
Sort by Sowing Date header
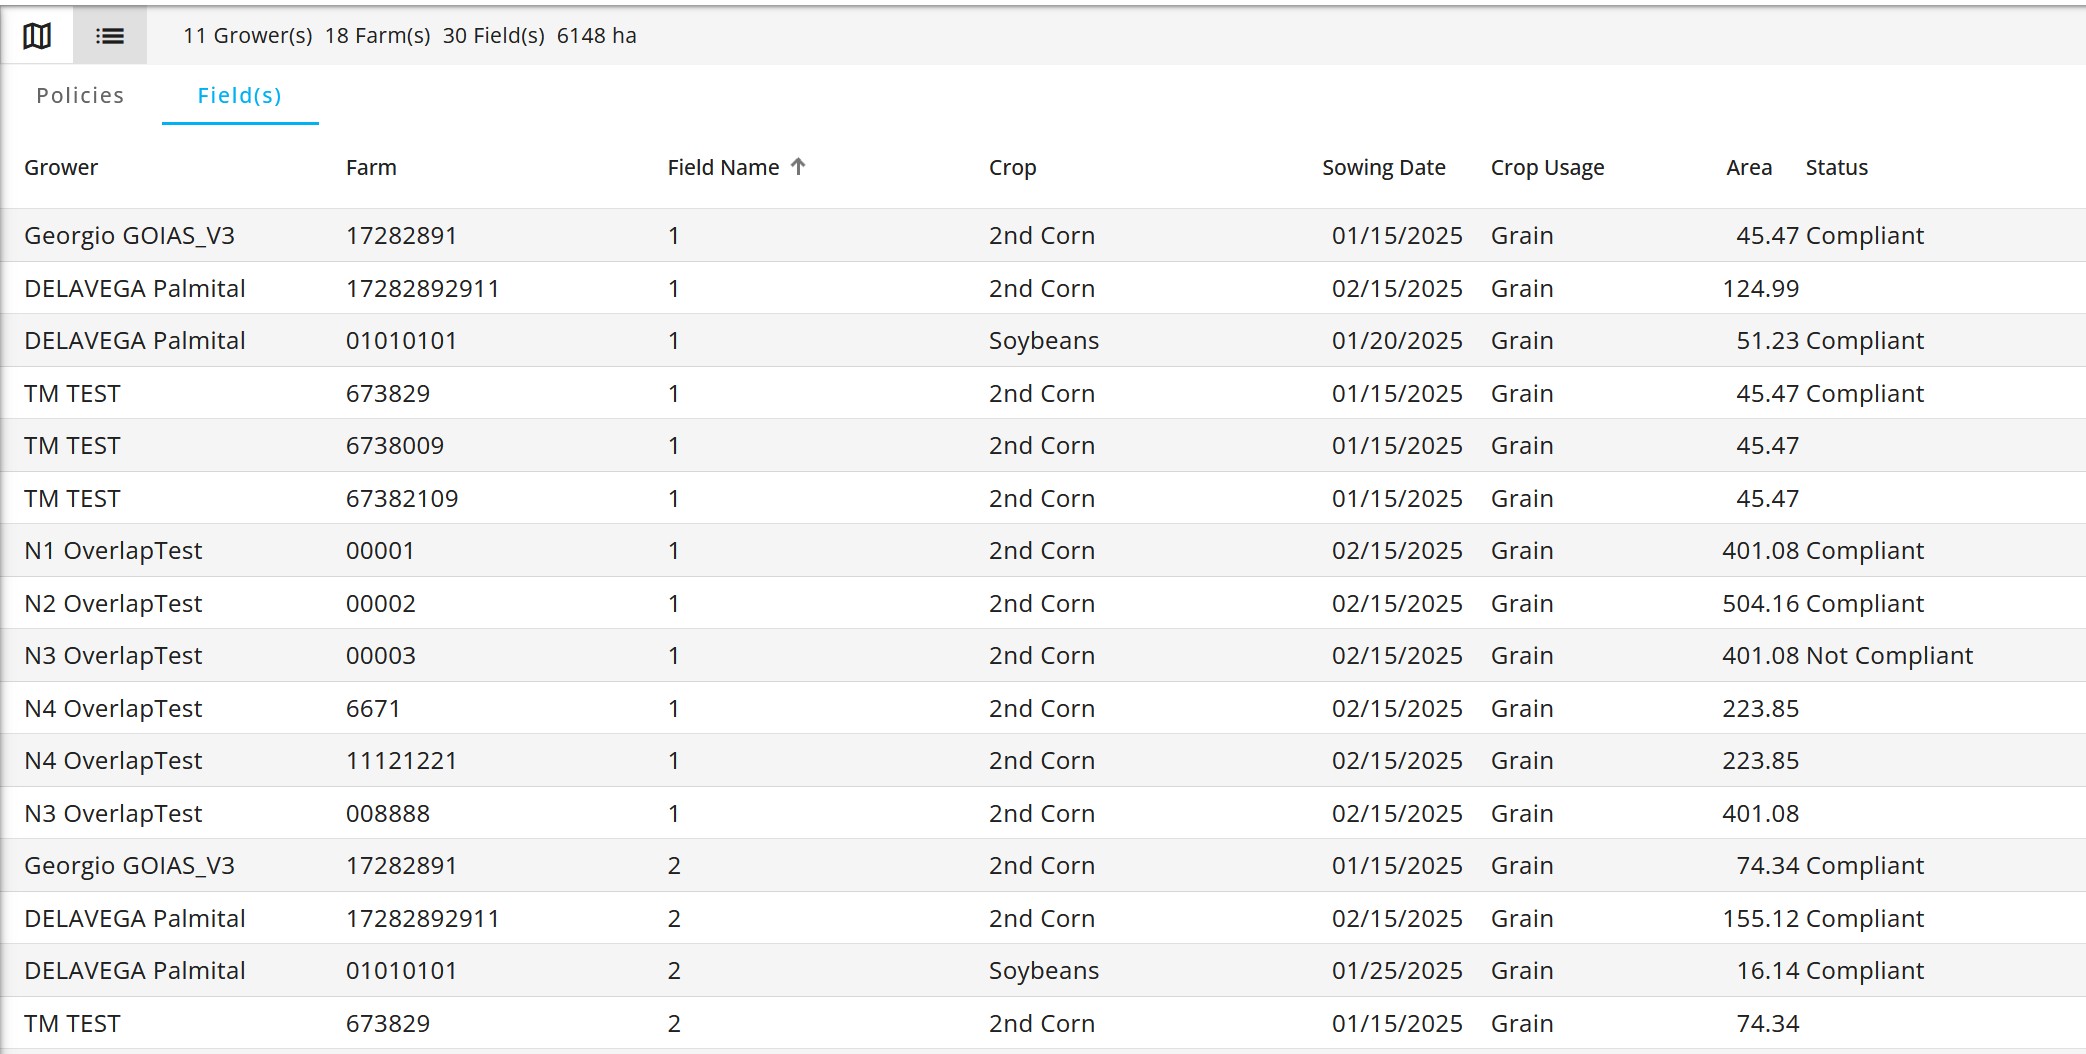[1383, 167]
